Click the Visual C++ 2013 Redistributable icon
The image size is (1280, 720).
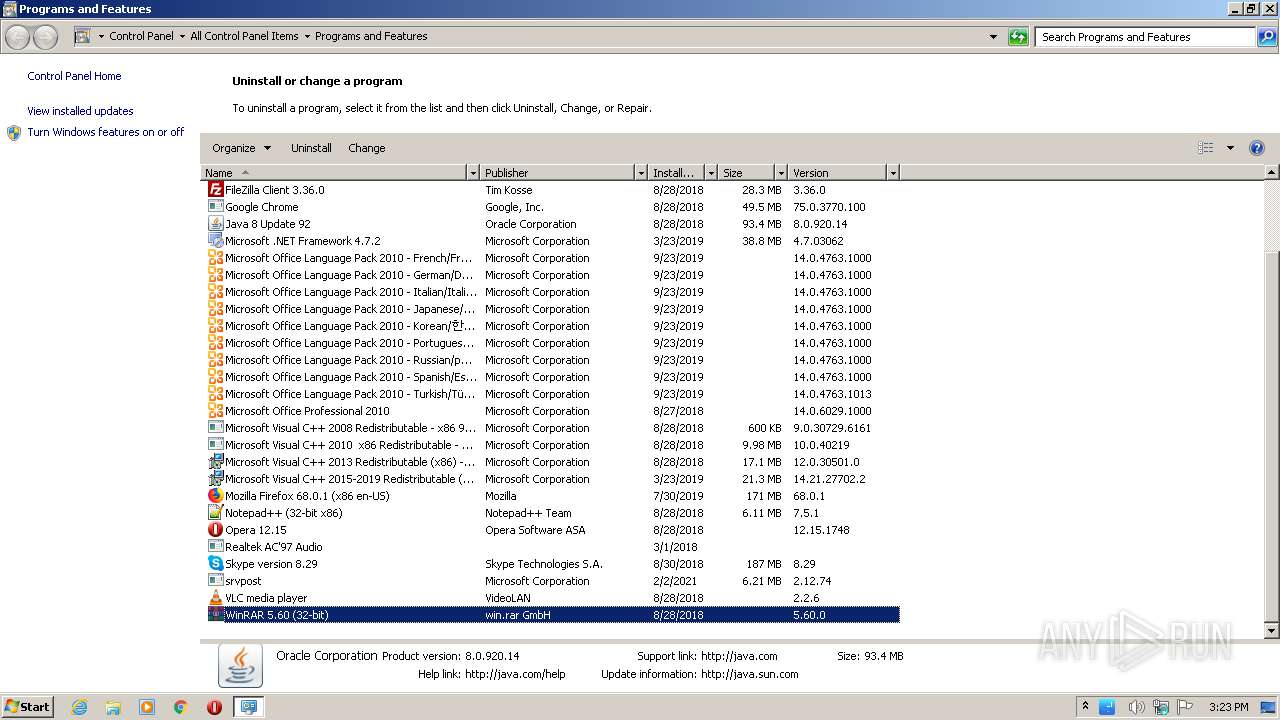click(x=215, y=461)
